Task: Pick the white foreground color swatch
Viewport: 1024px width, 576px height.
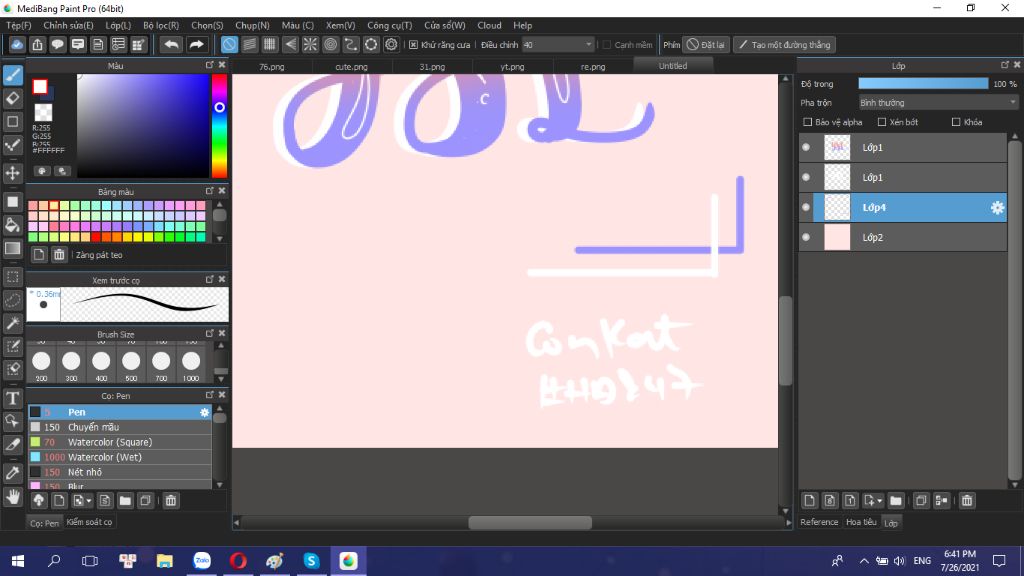Action: click(x=40, y=86)
